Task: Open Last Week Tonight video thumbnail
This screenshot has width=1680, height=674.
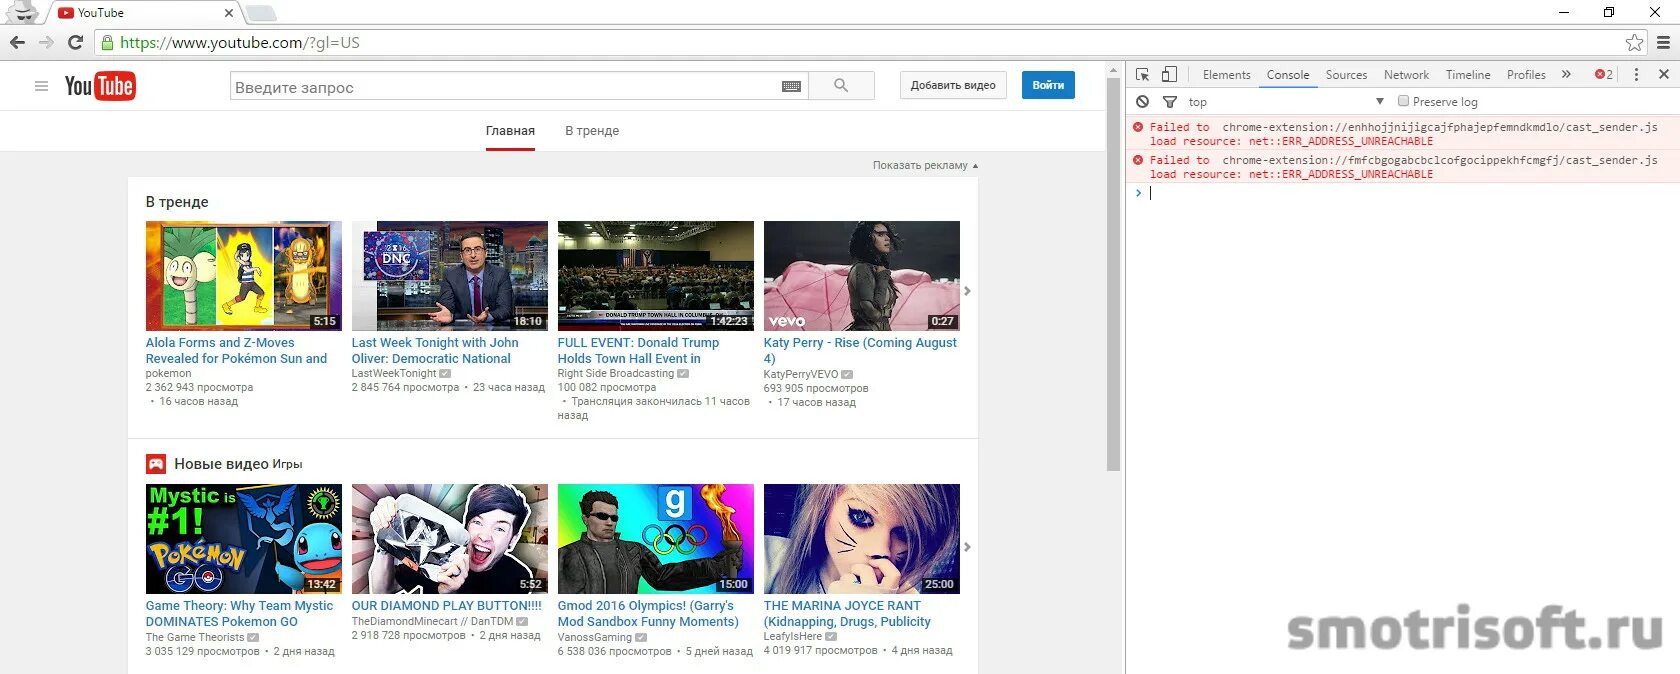Action: pos(449,276)
